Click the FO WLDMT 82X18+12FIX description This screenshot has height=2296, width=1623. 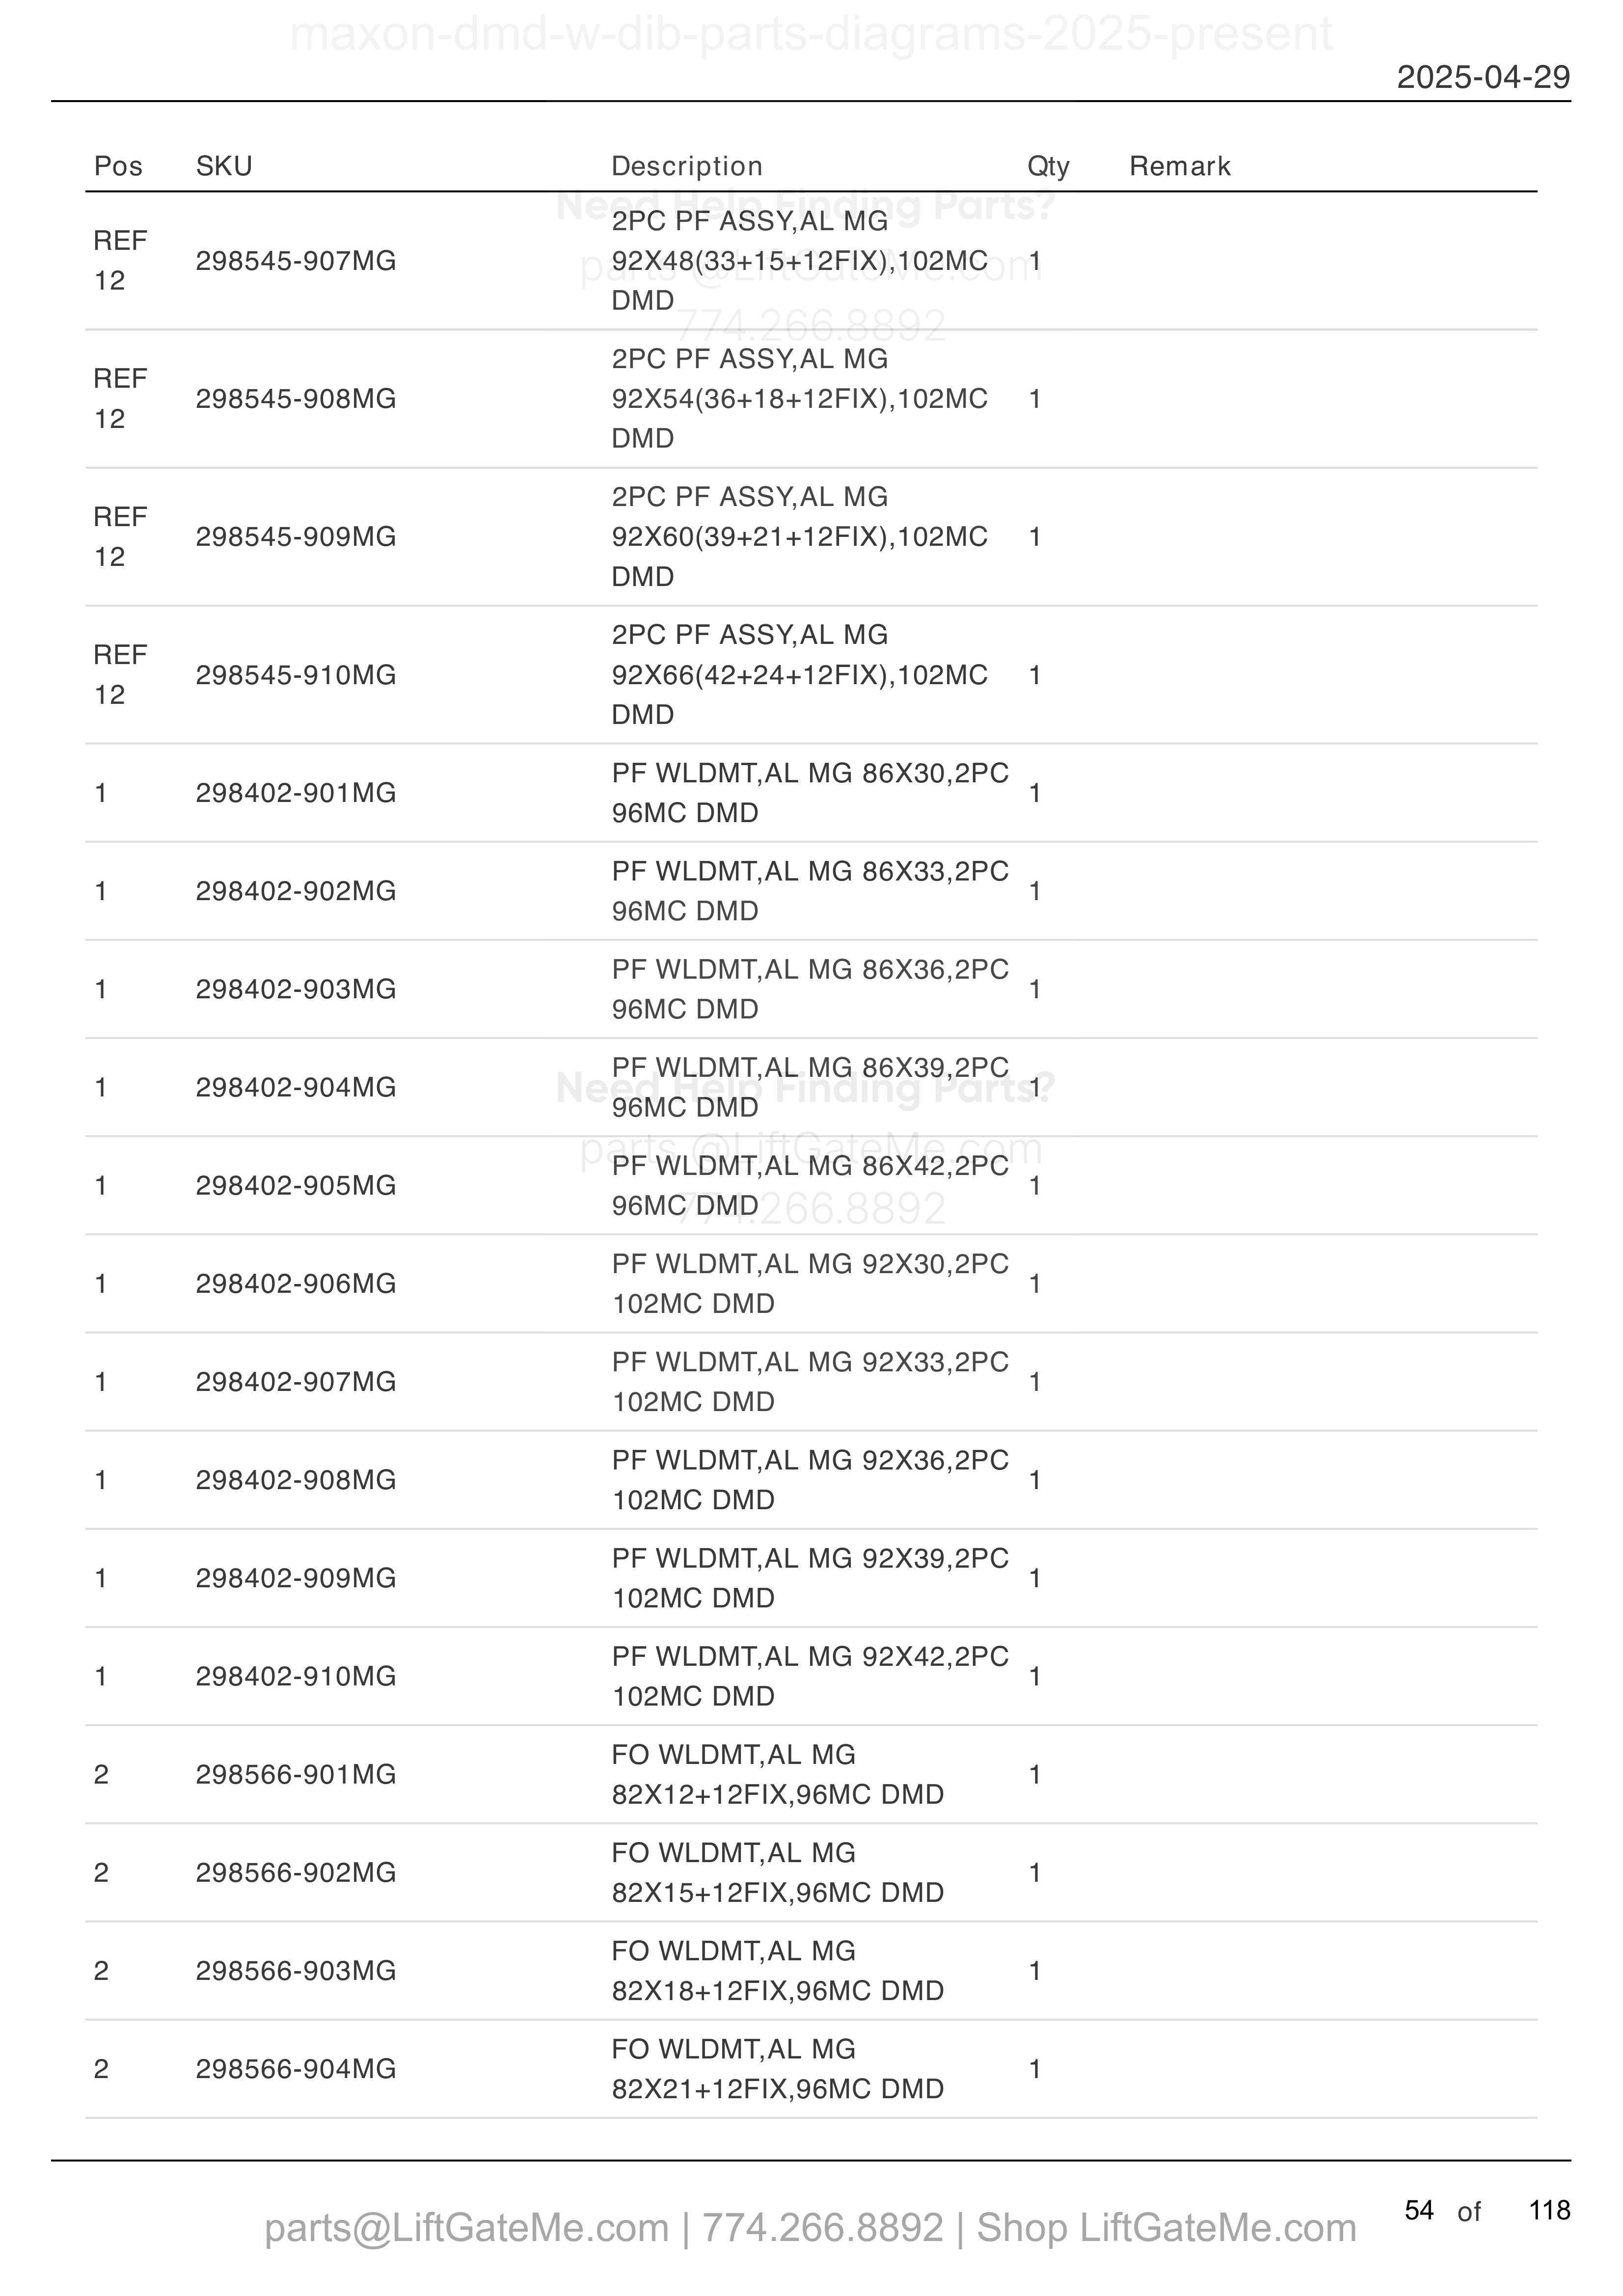pyautogui.click(x=778, y=1970)
